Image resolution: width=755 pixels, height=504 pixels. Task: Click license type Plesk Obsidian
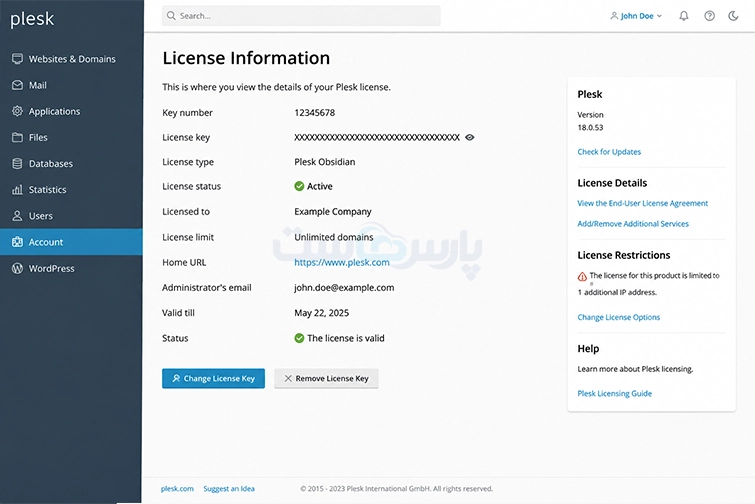coord(325,162)
